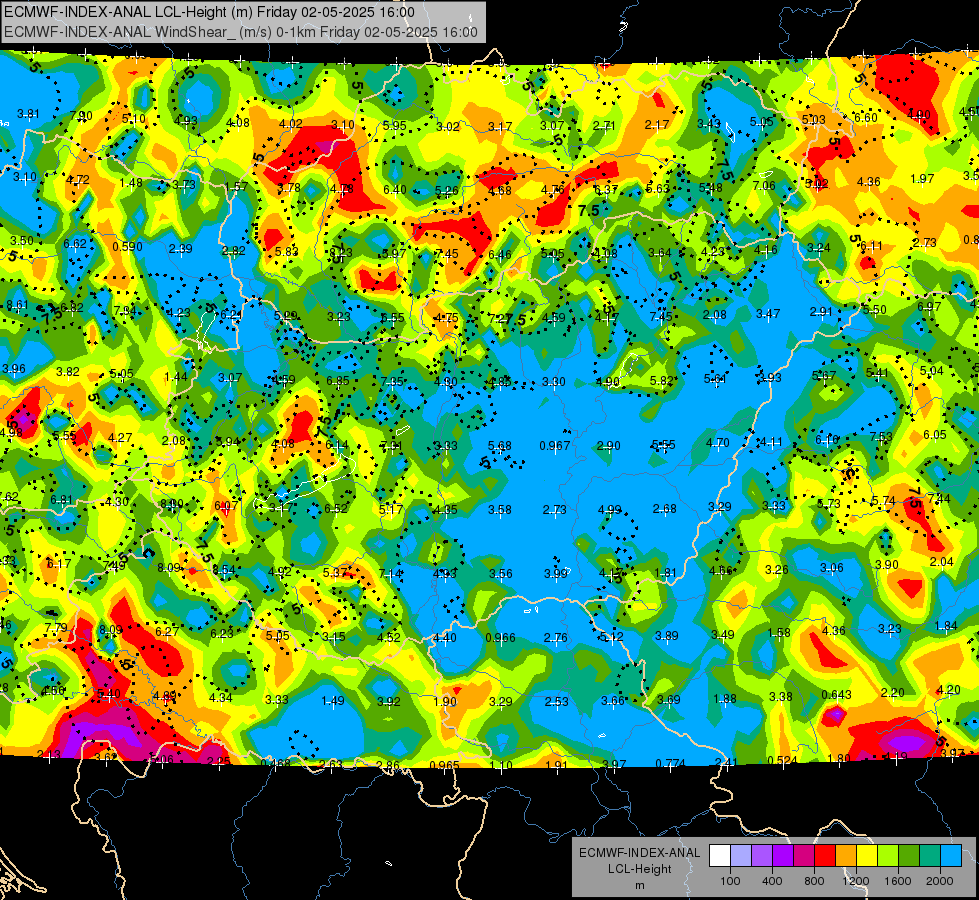
Task: Click the wind shear value 2.20
Action: [892, 693]
